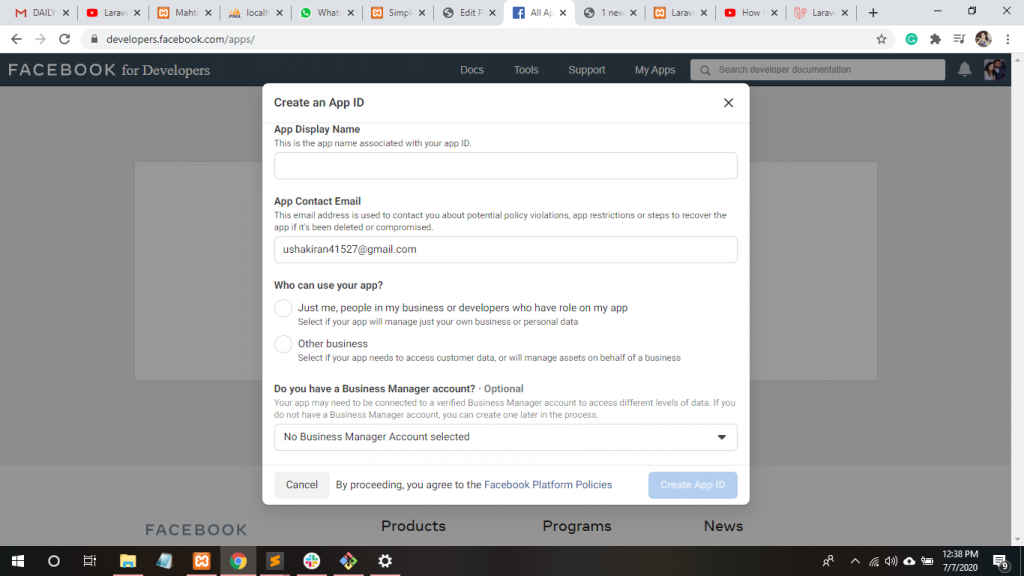Screen dimensions: 1024x576
Task: Click the browser address bar URL
Action: click(180, 39)
